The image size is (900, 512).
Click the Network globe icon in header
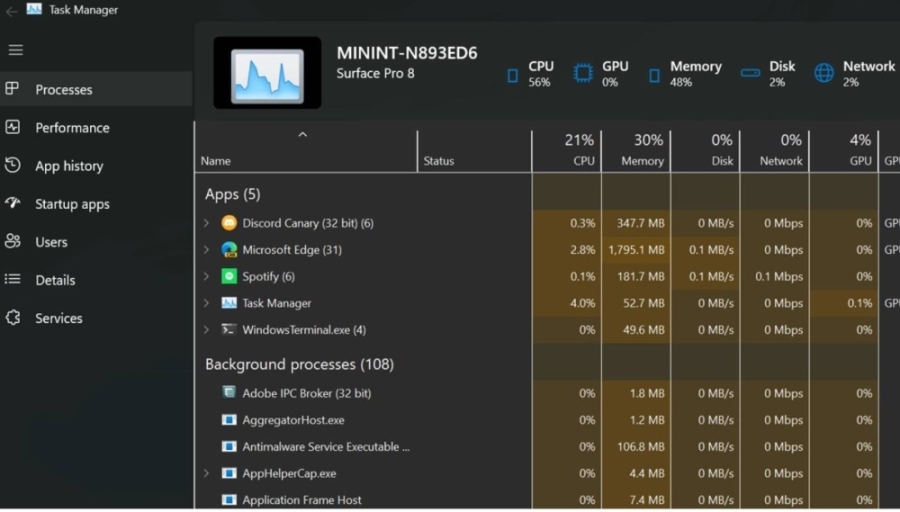824,73
